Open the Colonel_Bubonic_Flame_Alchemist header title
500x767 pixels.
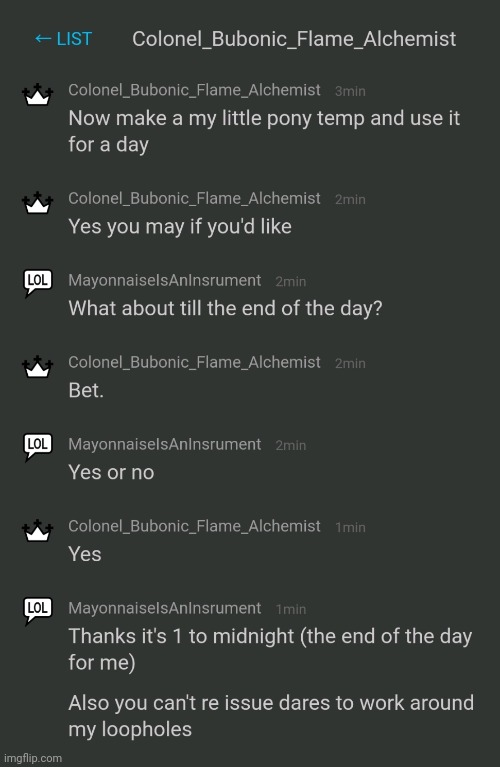coord(294,39)
